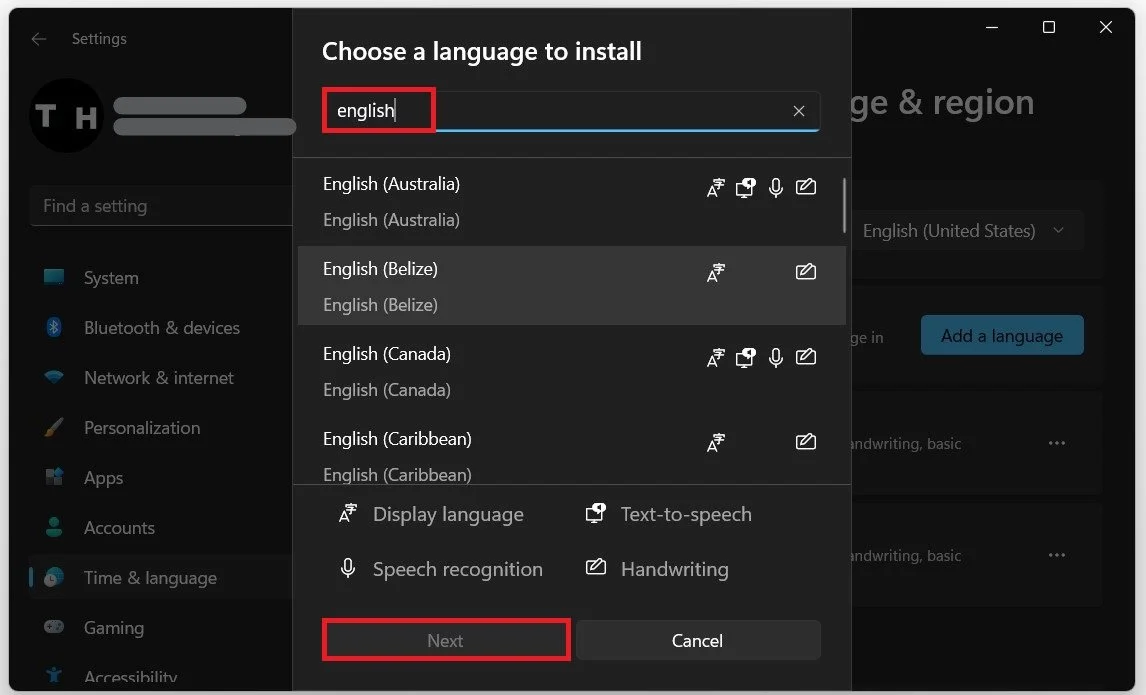Click the Next button
Image resolution: width=1146 pixels, height=695 pixels.
[x=445, y=640]
